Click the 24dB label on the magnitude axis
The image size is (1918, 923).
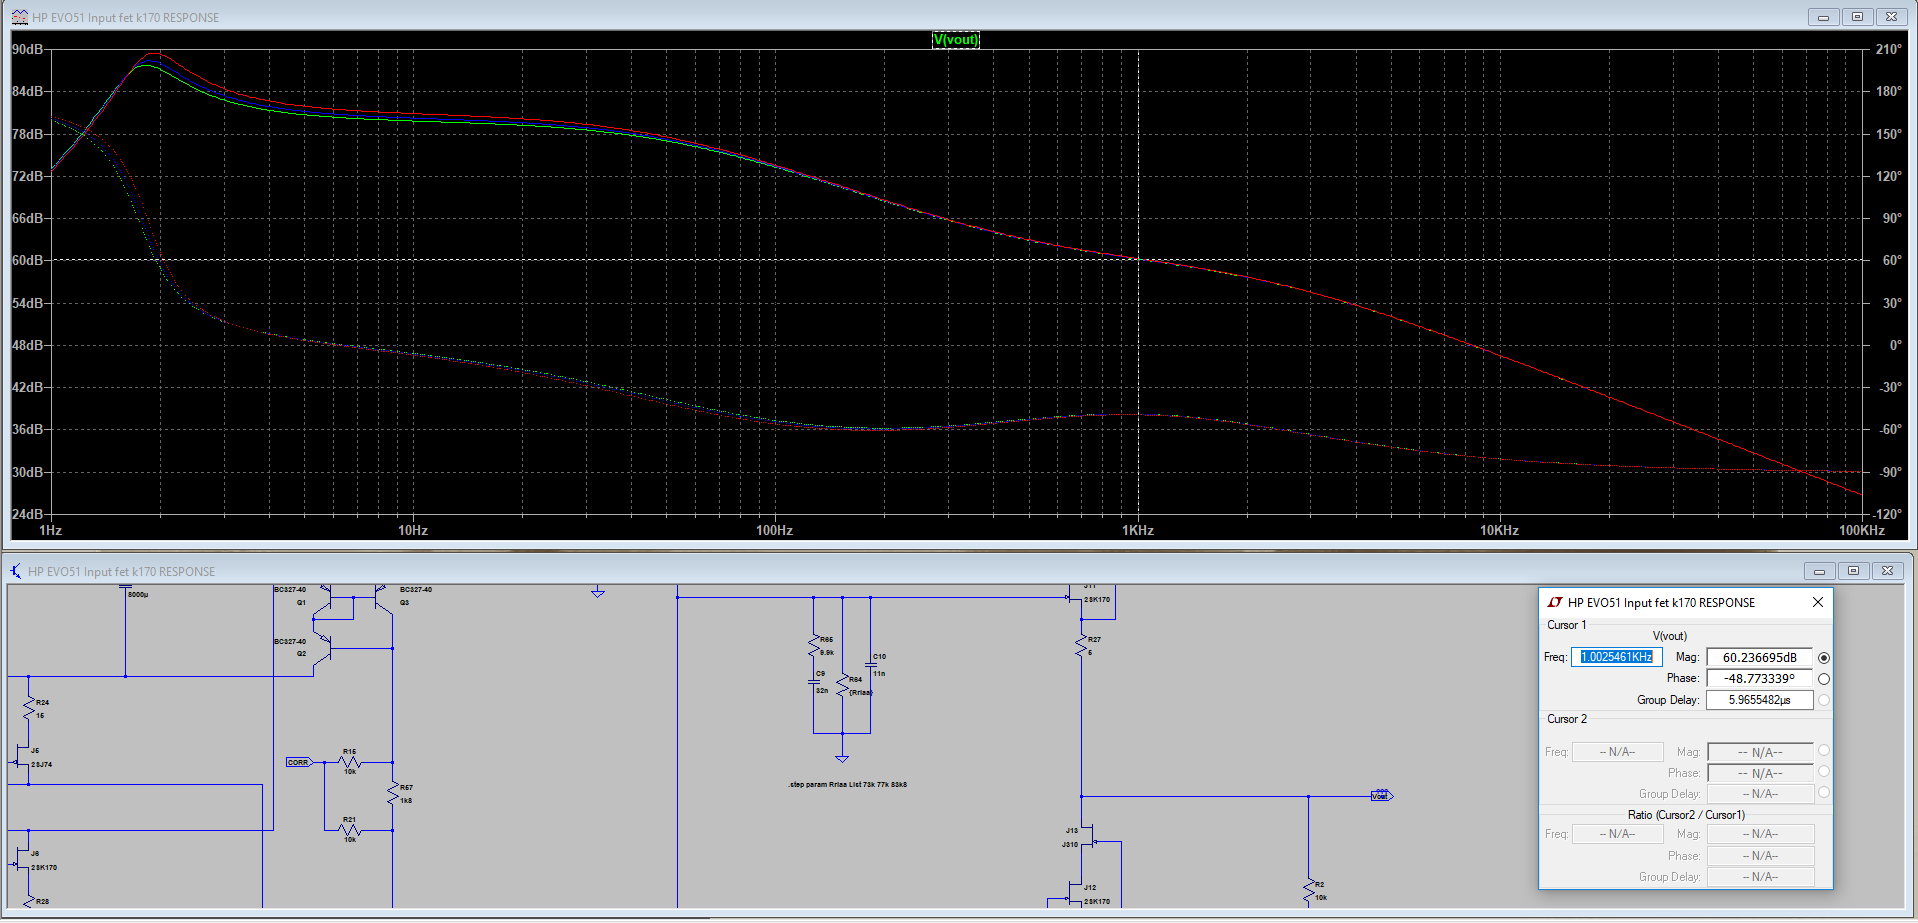[28, 514]
